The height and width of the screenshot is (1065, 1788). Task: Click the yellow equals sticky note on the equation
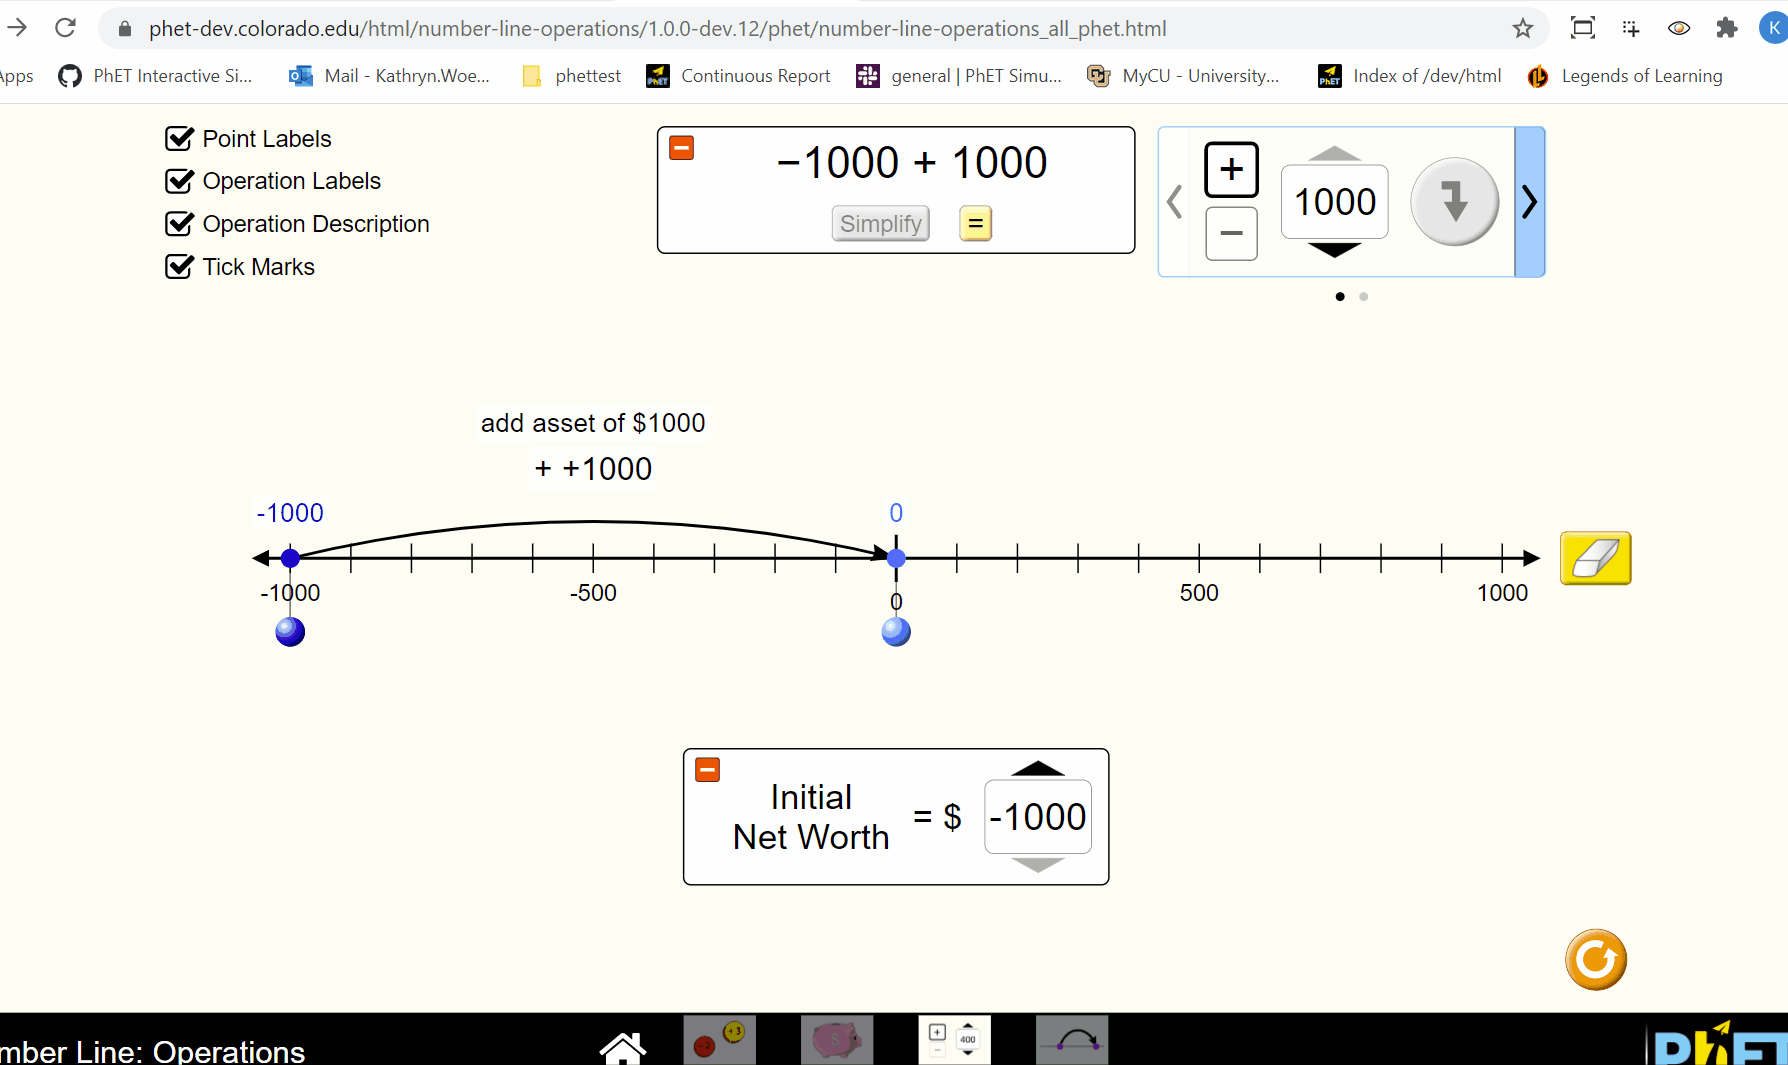coord(975,223)
